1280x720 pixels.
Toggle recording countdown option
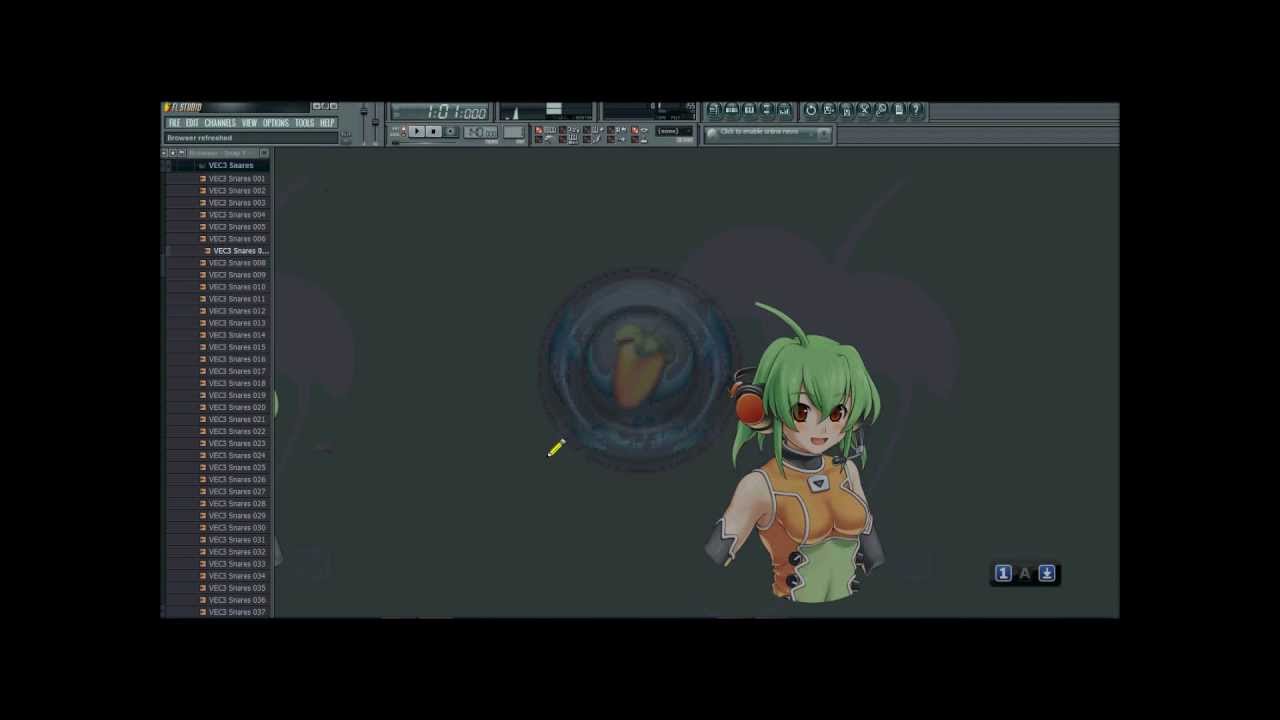coord(568,130)
